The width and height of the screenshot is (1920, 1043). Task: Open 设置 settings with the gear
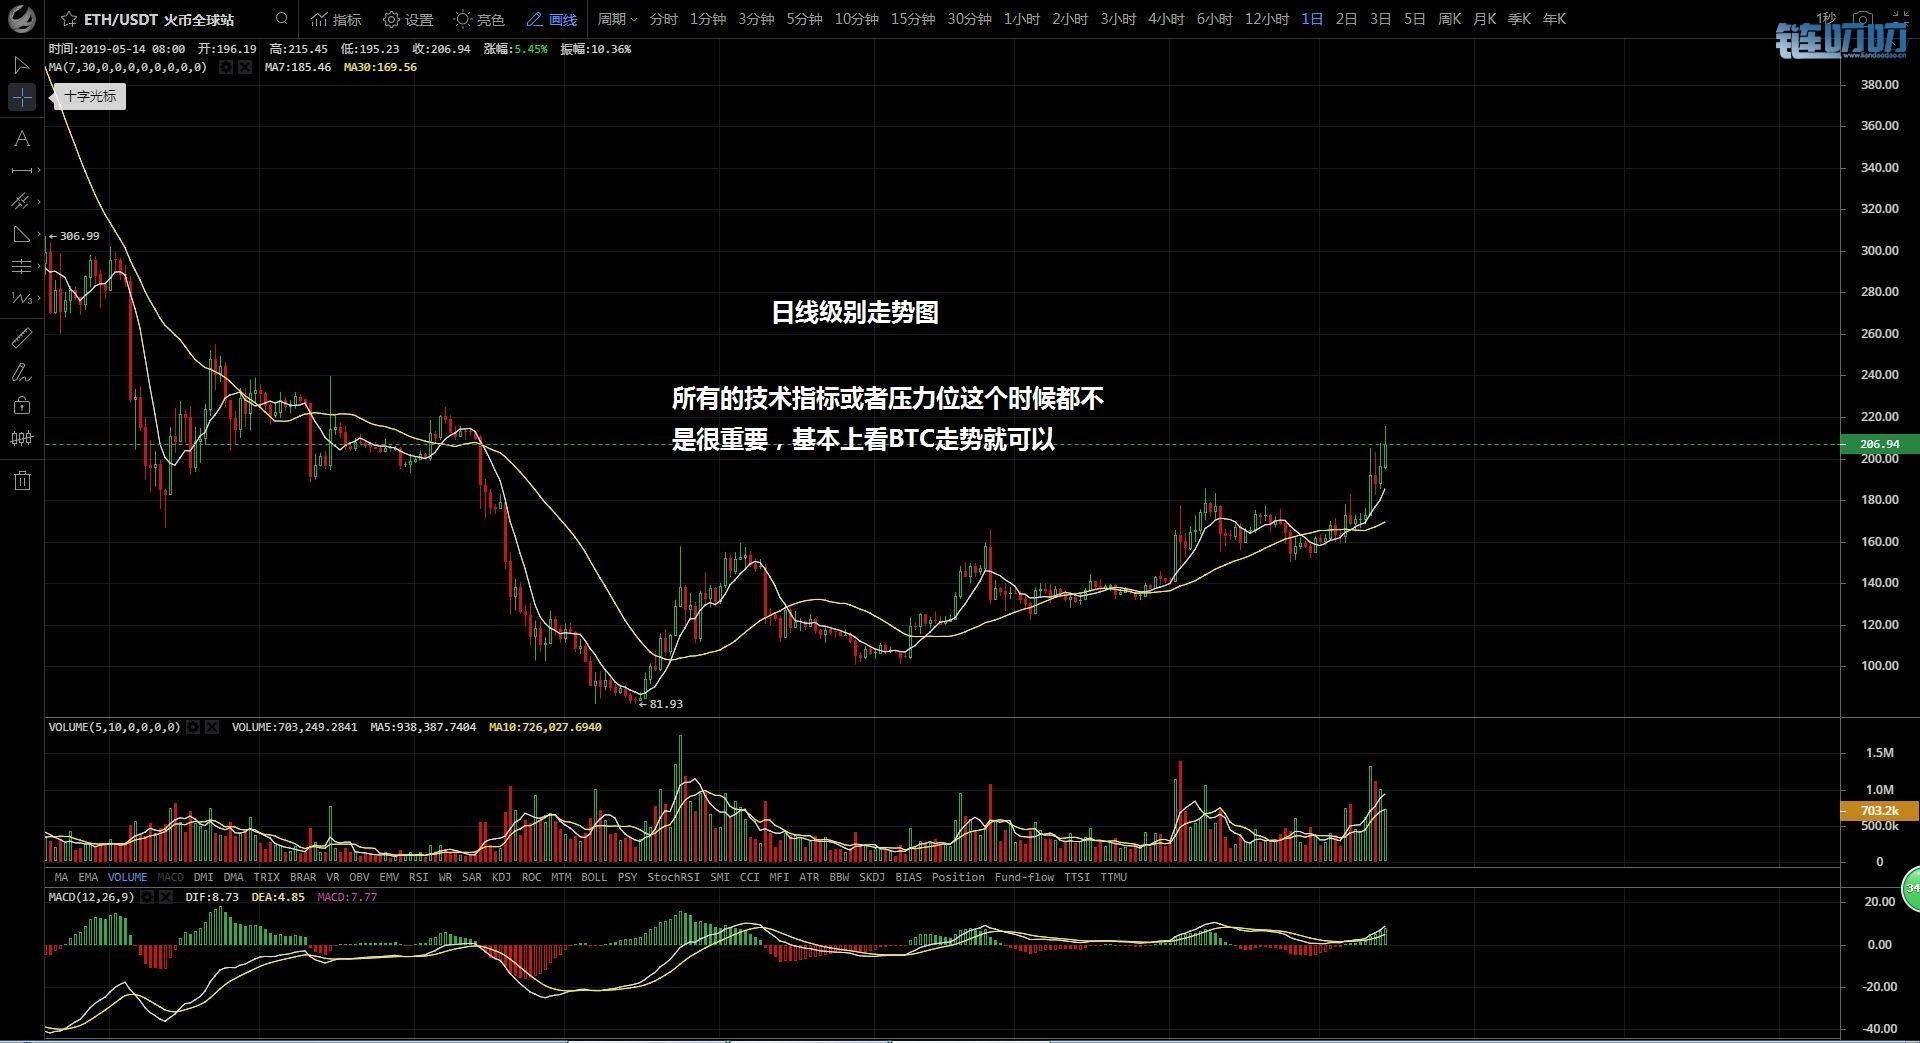(408, 19)
